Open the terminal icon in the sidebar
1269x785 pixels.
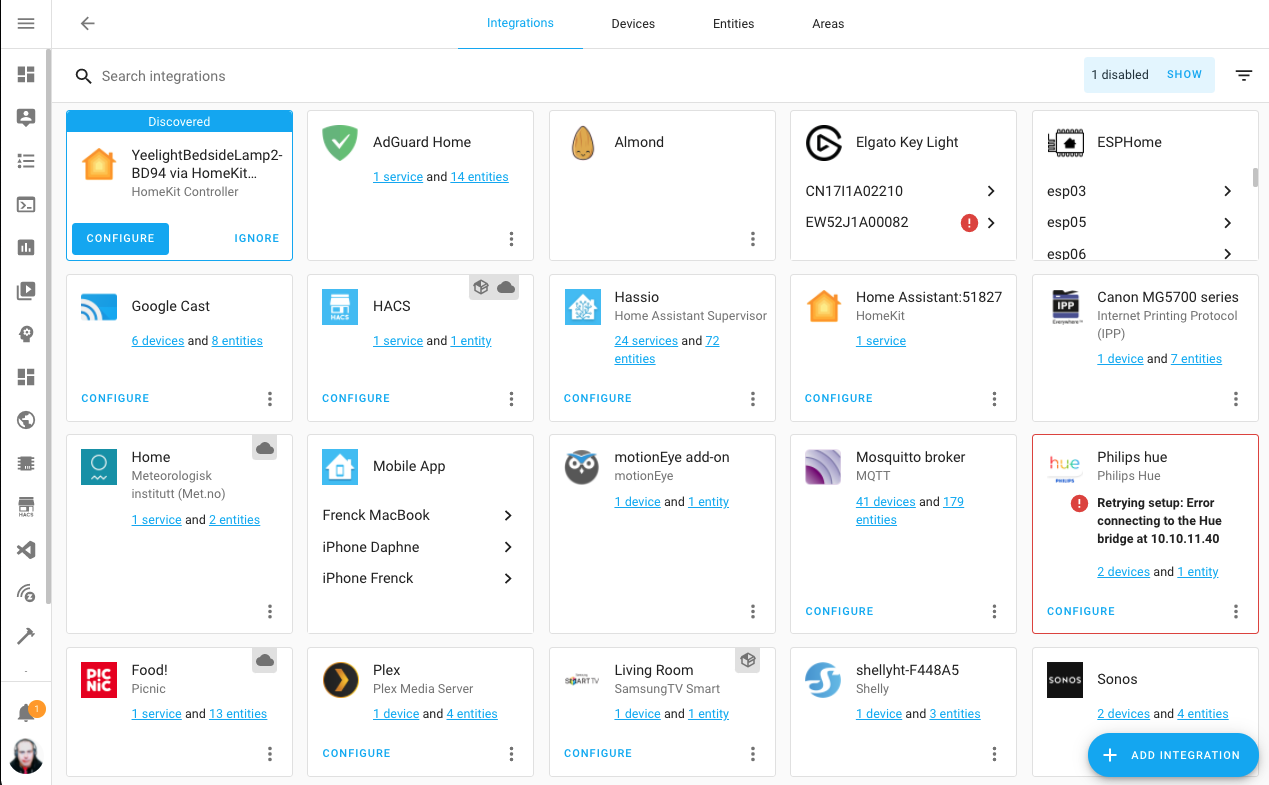pyautogui.click(x=26, y=204)
